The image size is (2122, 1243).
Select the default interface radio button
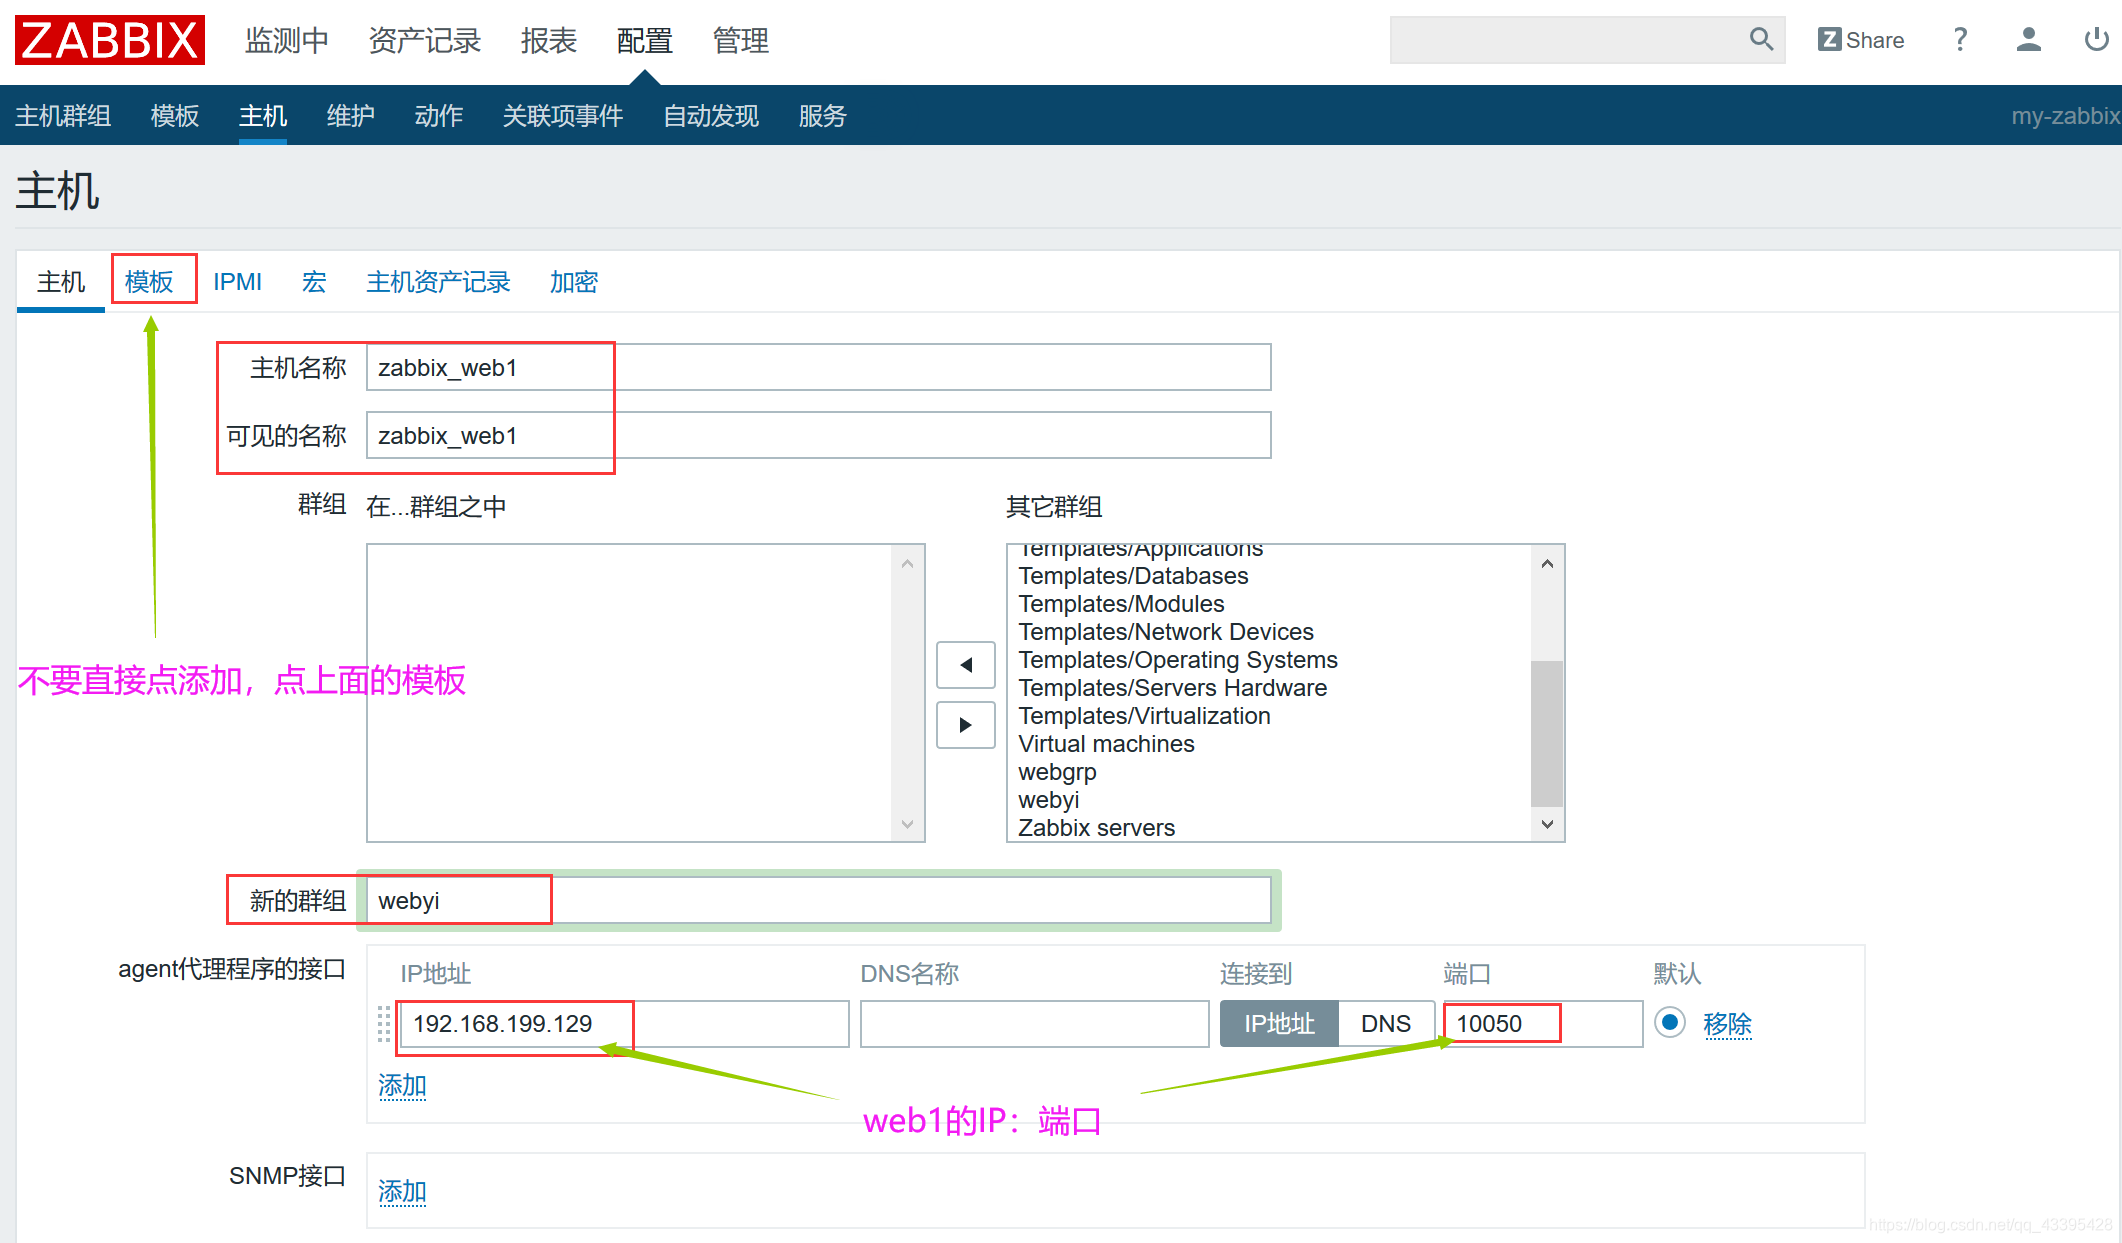(1669, 1023)
